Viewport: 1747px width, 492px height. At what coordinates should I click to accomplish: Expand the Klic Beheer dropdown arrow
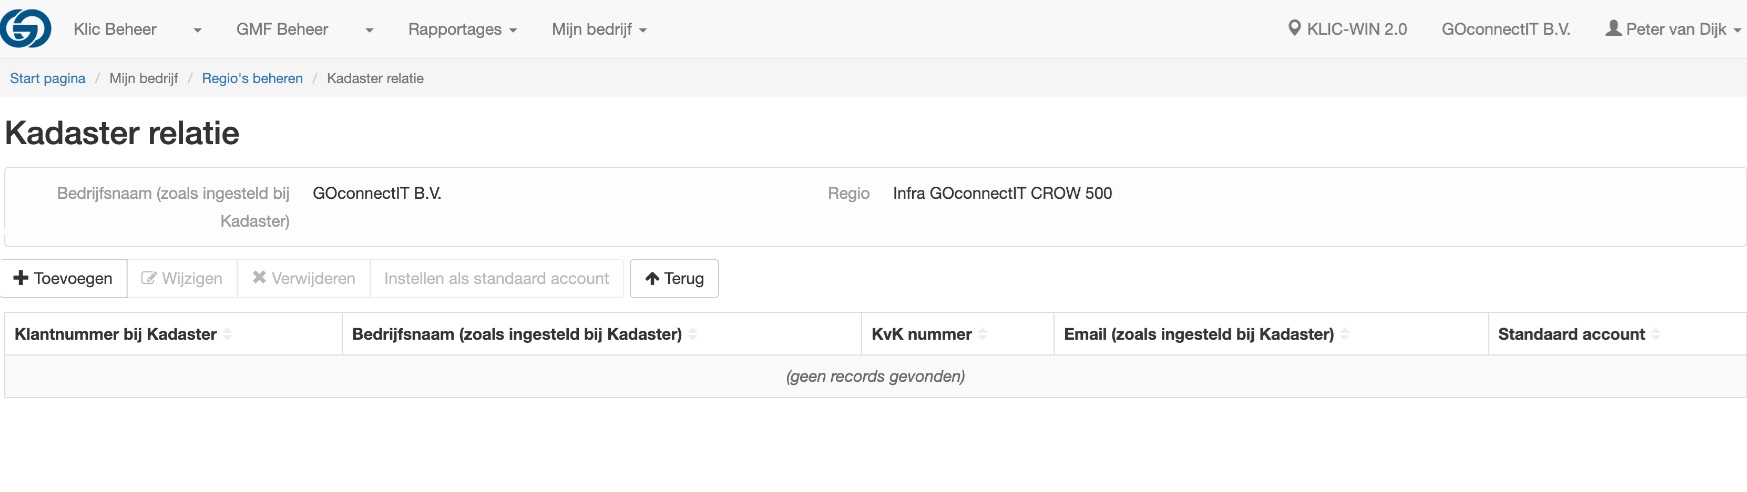[x=197, y=30]
